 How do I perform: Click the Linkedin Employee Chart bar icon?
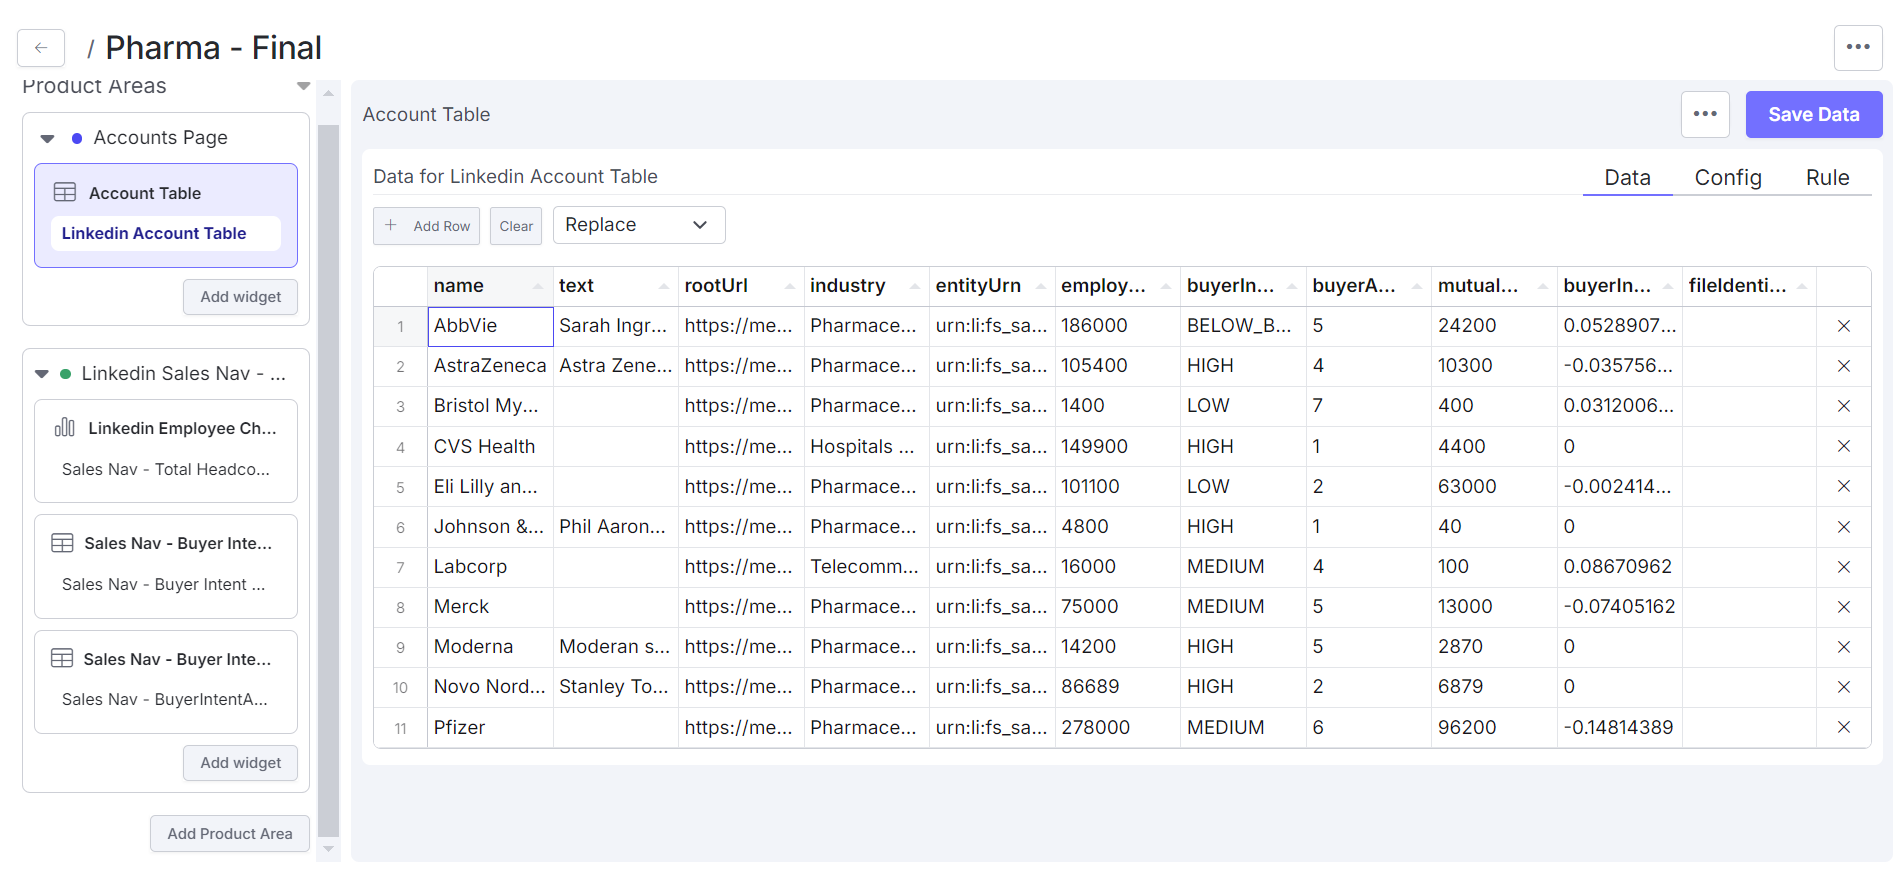[65, 428]
